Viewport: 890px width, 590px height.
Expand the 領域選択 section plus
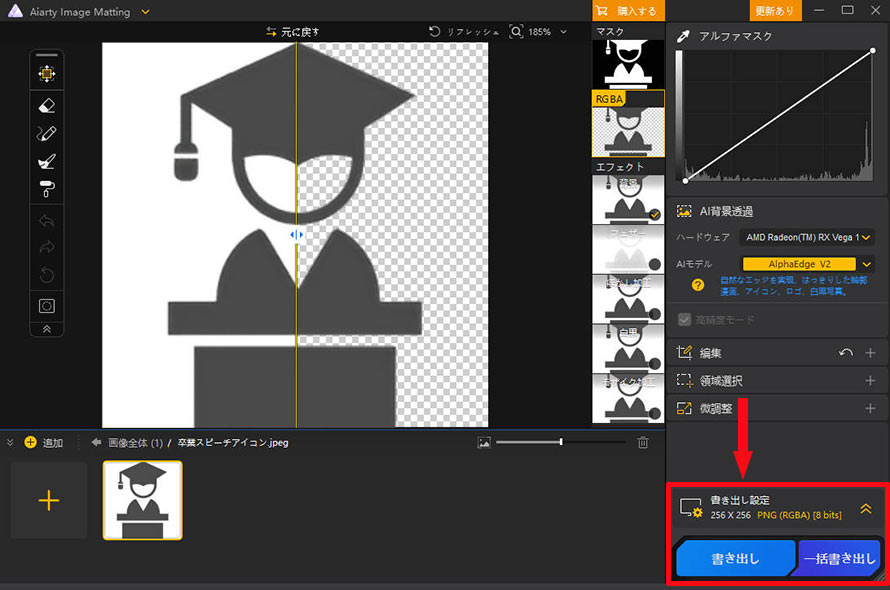870,380
